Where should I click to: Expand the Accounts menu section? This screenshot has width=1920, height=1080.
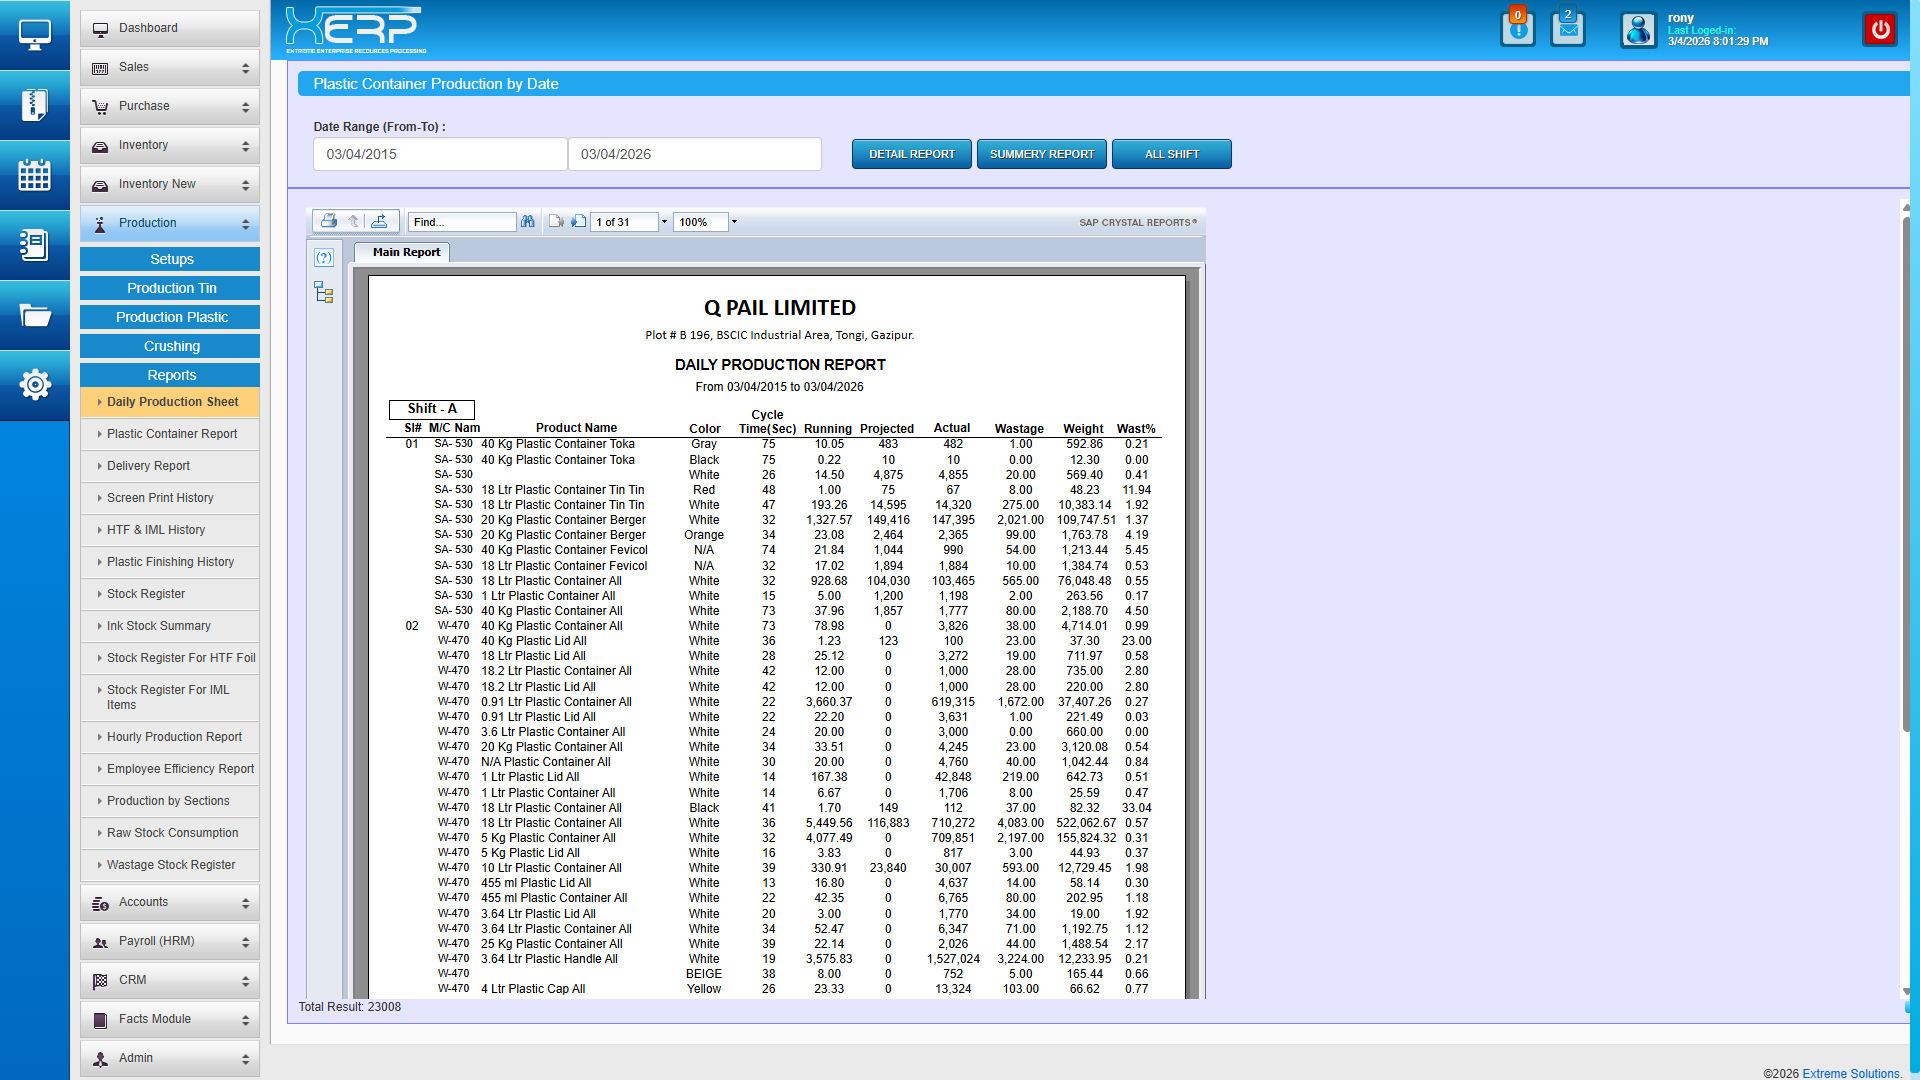click(170, 903)
